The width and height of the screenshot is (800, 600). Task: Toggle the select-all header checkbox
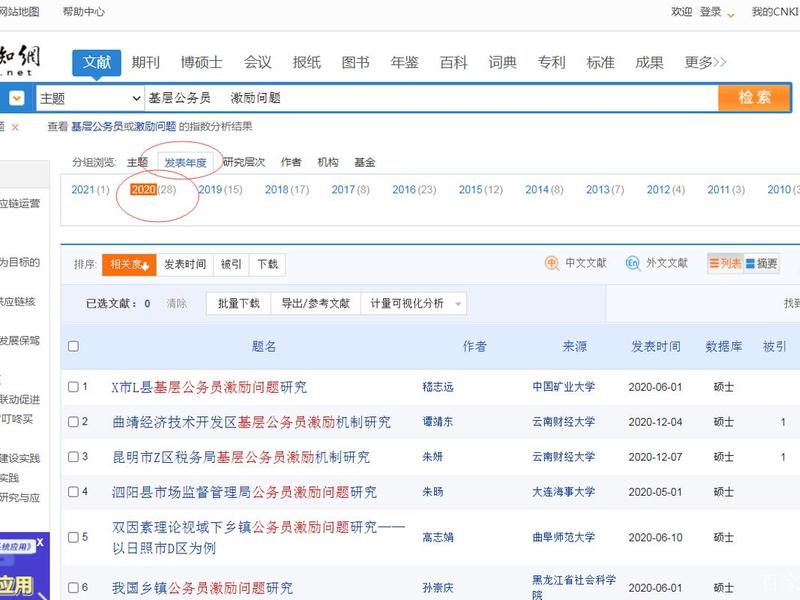point(73,346)
